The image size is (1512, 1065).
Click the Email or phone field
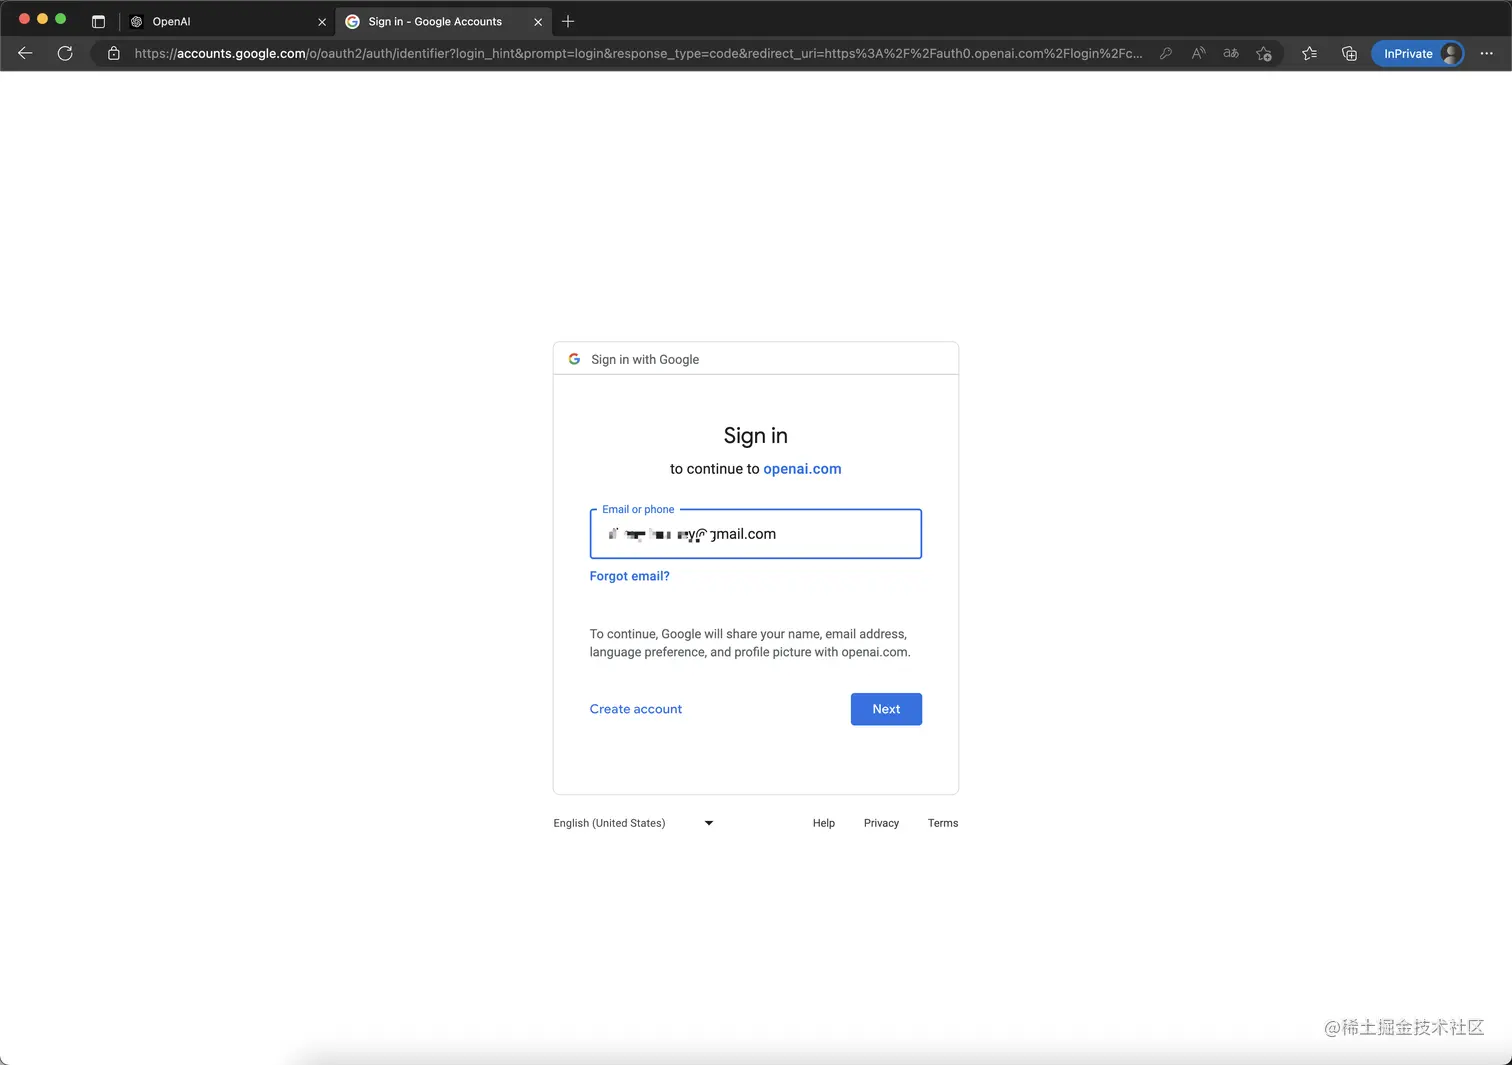point(756,534)
